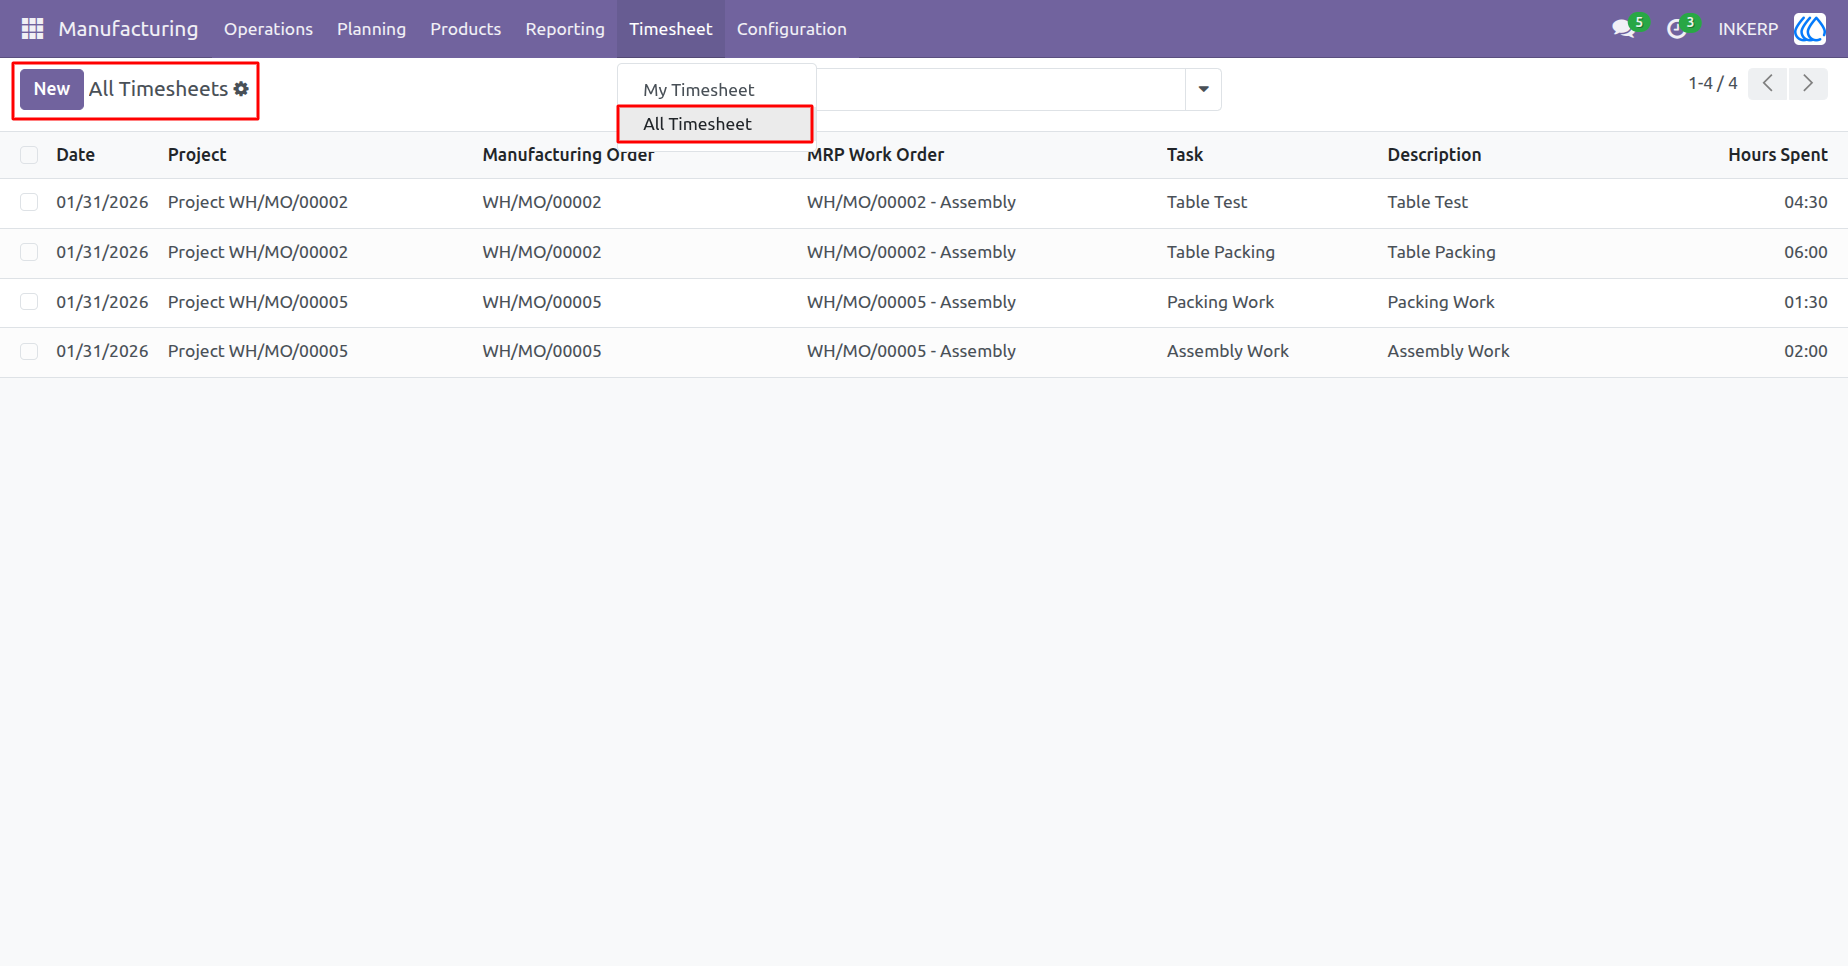The image size is (1848, 966).
Task: Check the Table Test row checkbox
Action: (29, 202)
